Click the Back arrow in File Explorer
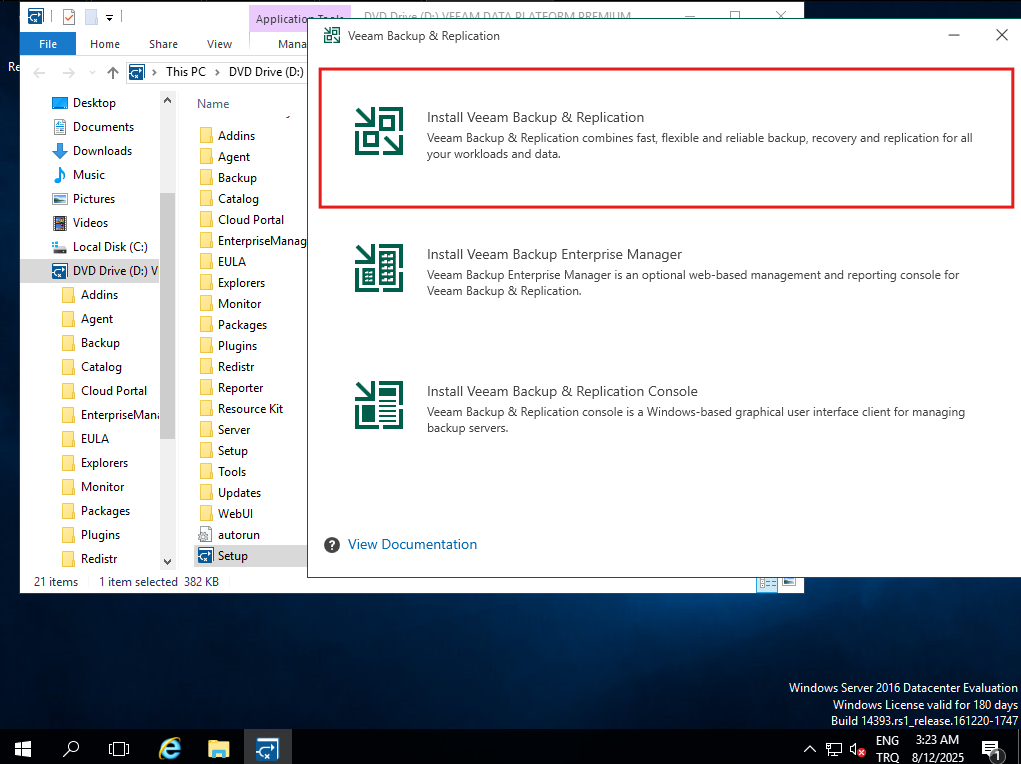This screenshot has height=764, width=1021. 39,72
